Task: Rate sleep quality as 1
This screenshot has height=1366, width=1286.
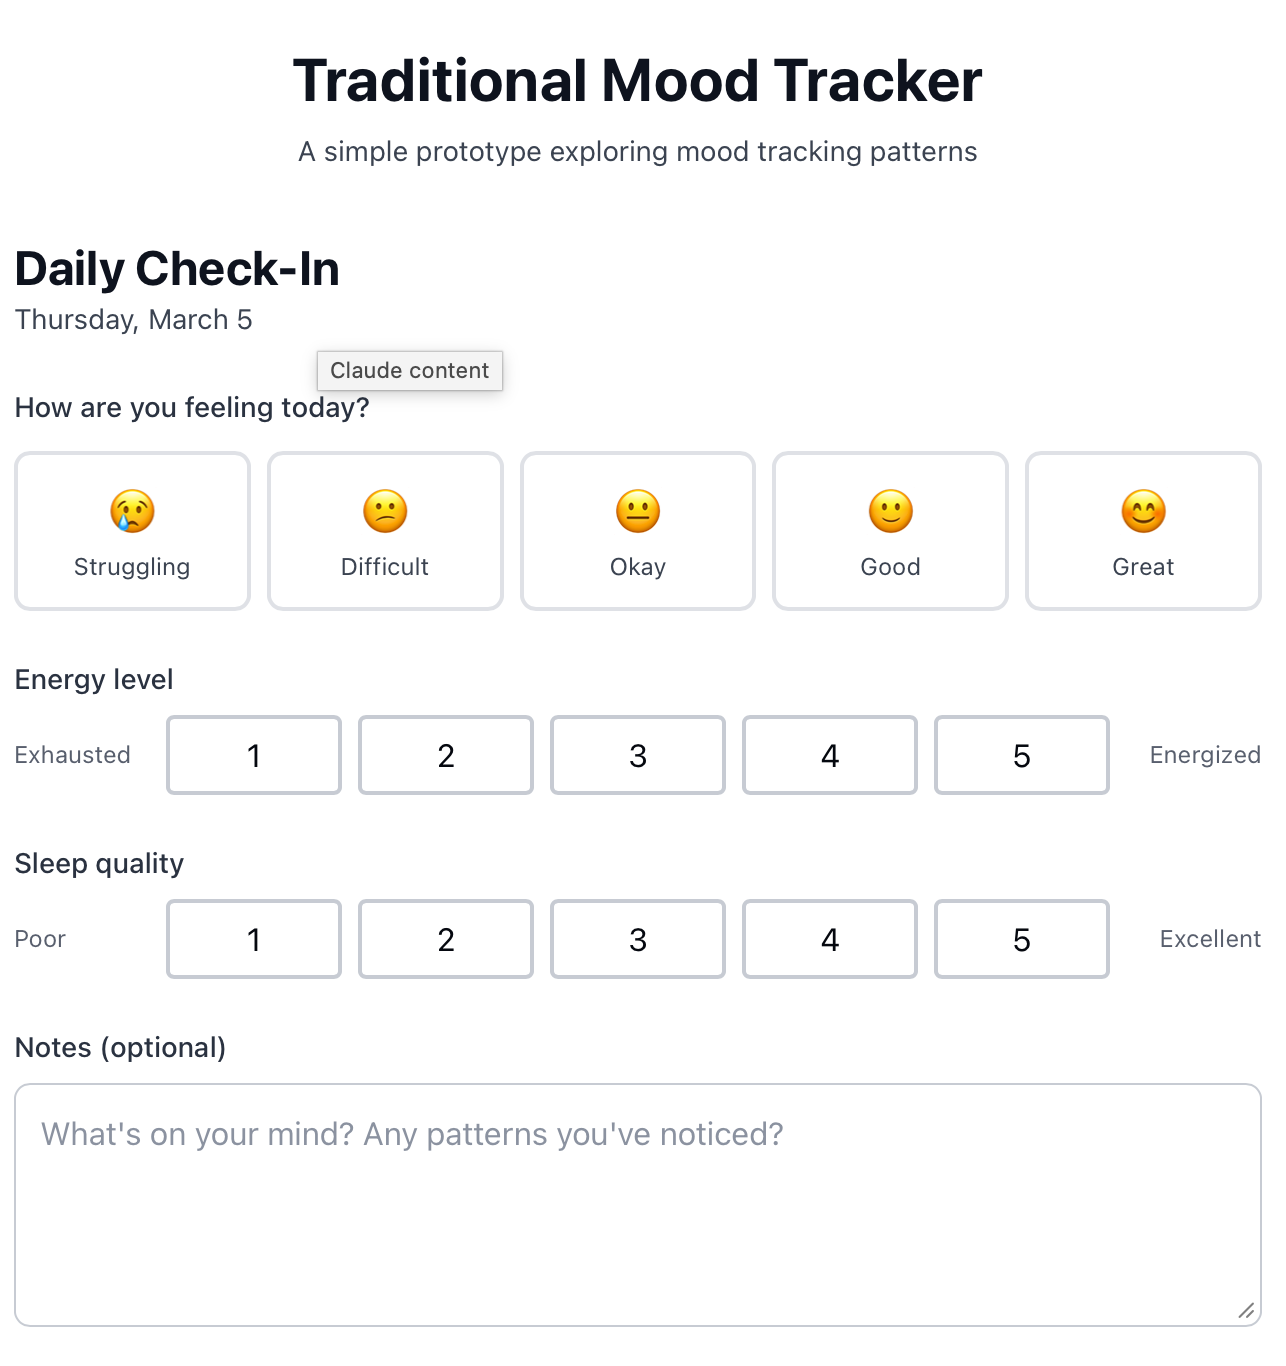Action: tap(254, 939)
